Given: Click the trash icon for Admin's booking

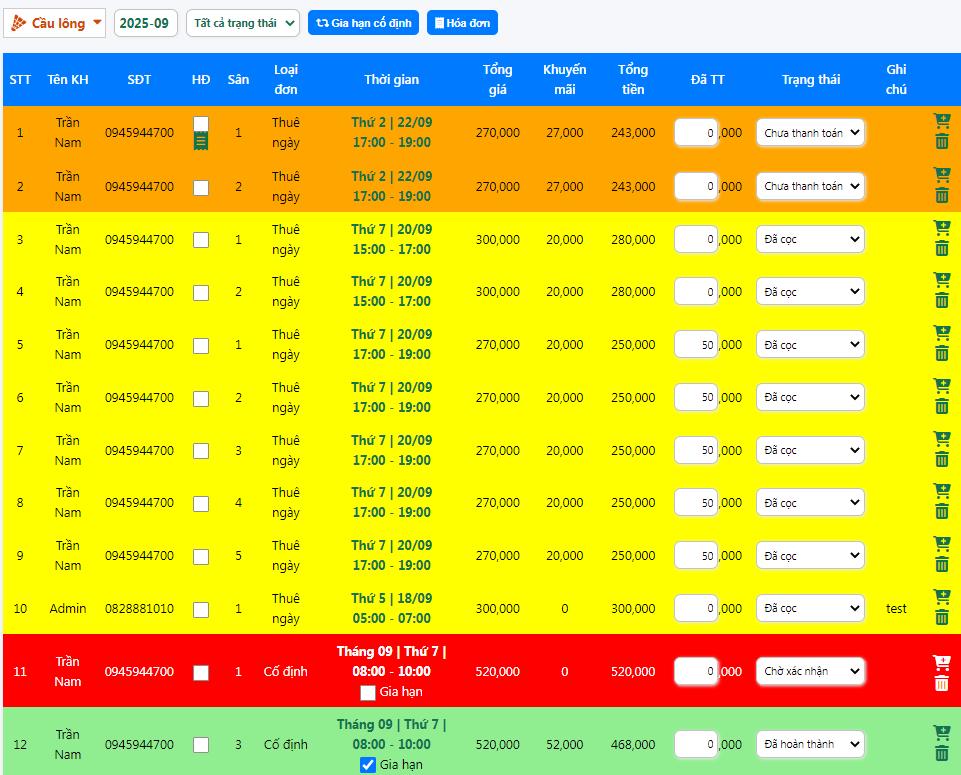Looking at the screenshot, I should tap(941, 618).
